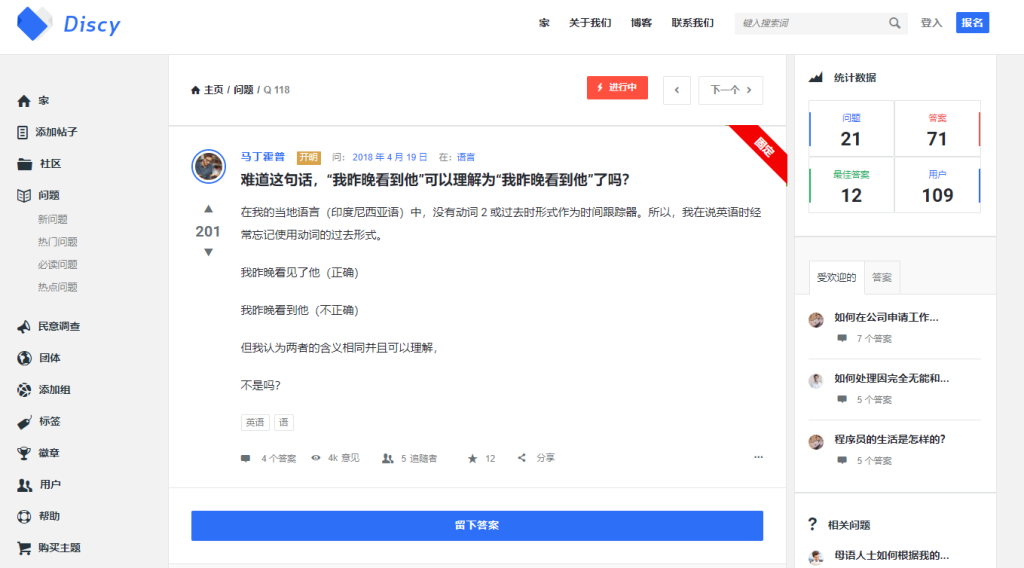Click the red 进行中 status button
1024x568 pixels.
617,88
